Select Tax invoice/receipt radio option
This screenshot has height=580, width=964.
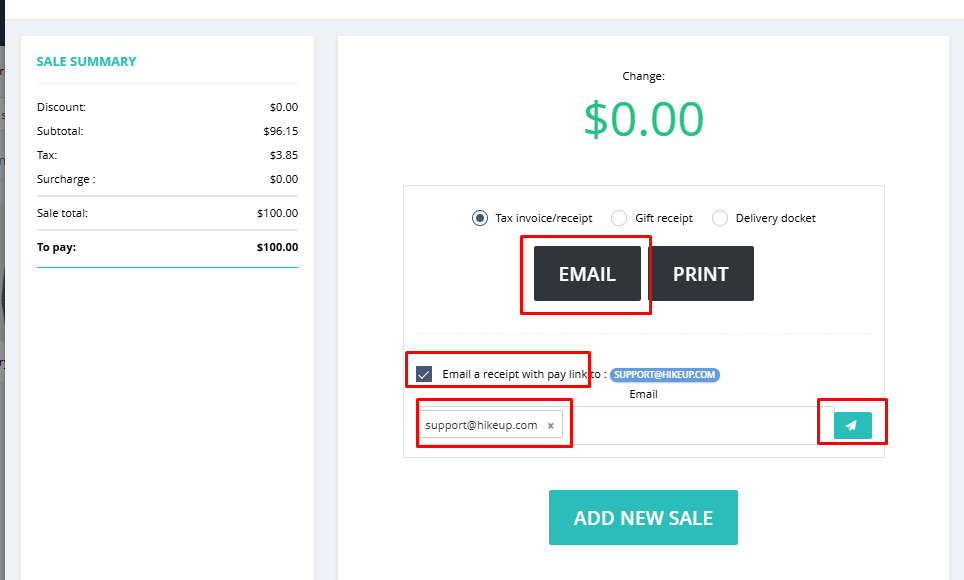point(480,218)
